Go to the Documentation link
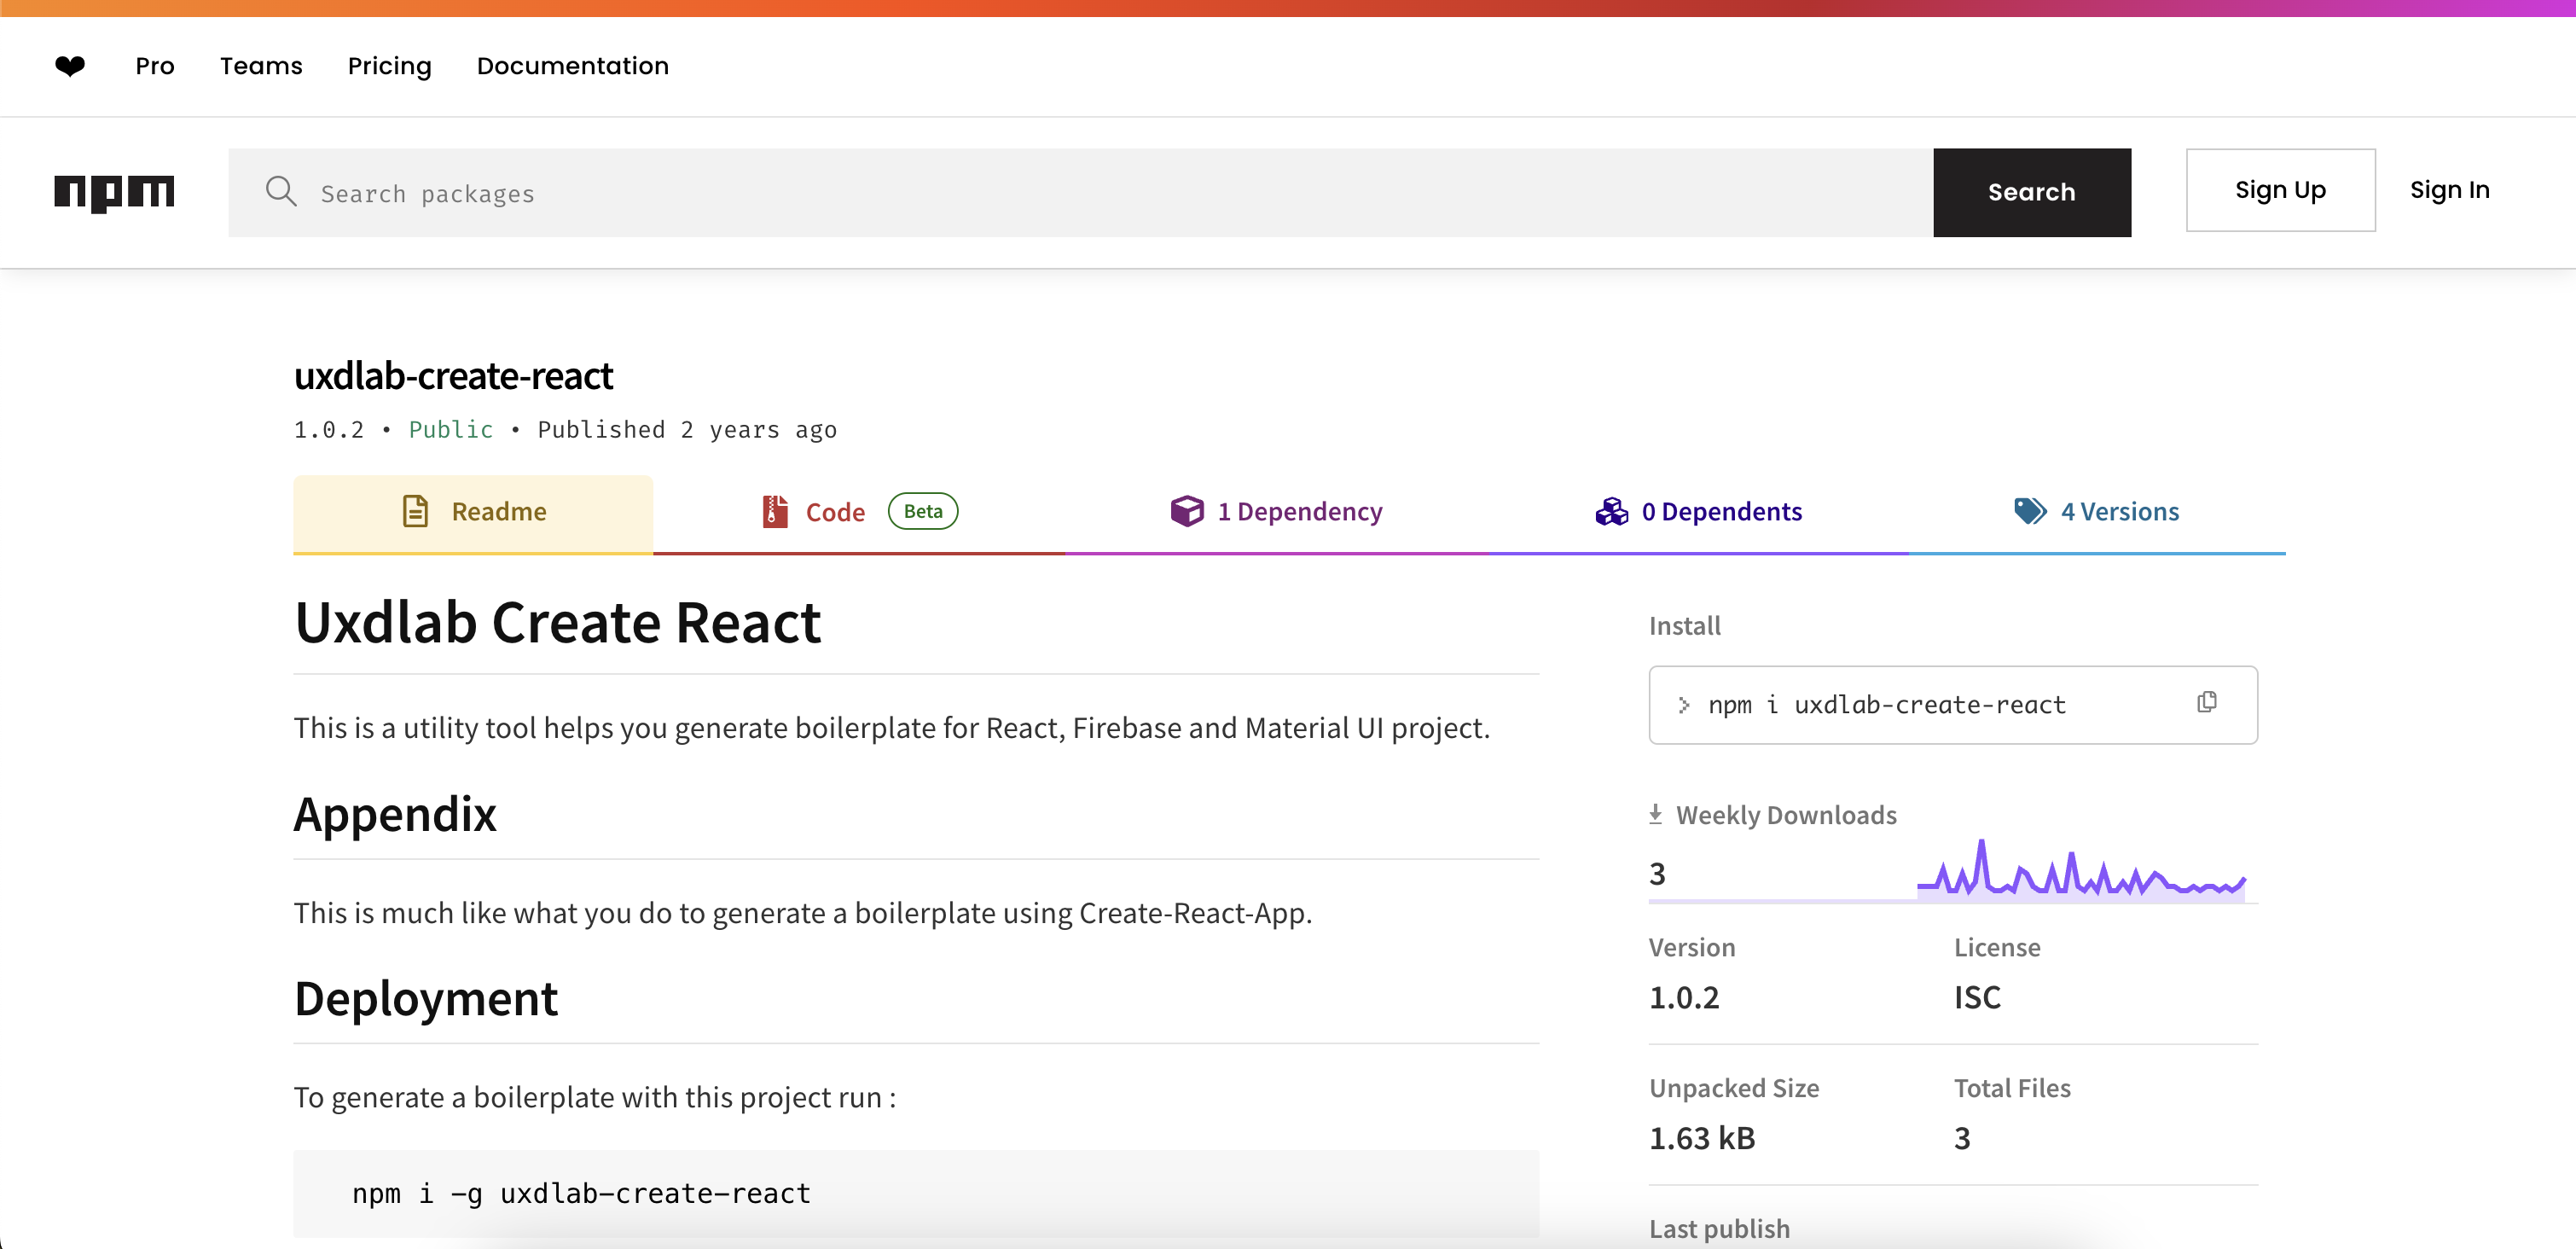2576x1249 pixels. click(x=572, y=66)
